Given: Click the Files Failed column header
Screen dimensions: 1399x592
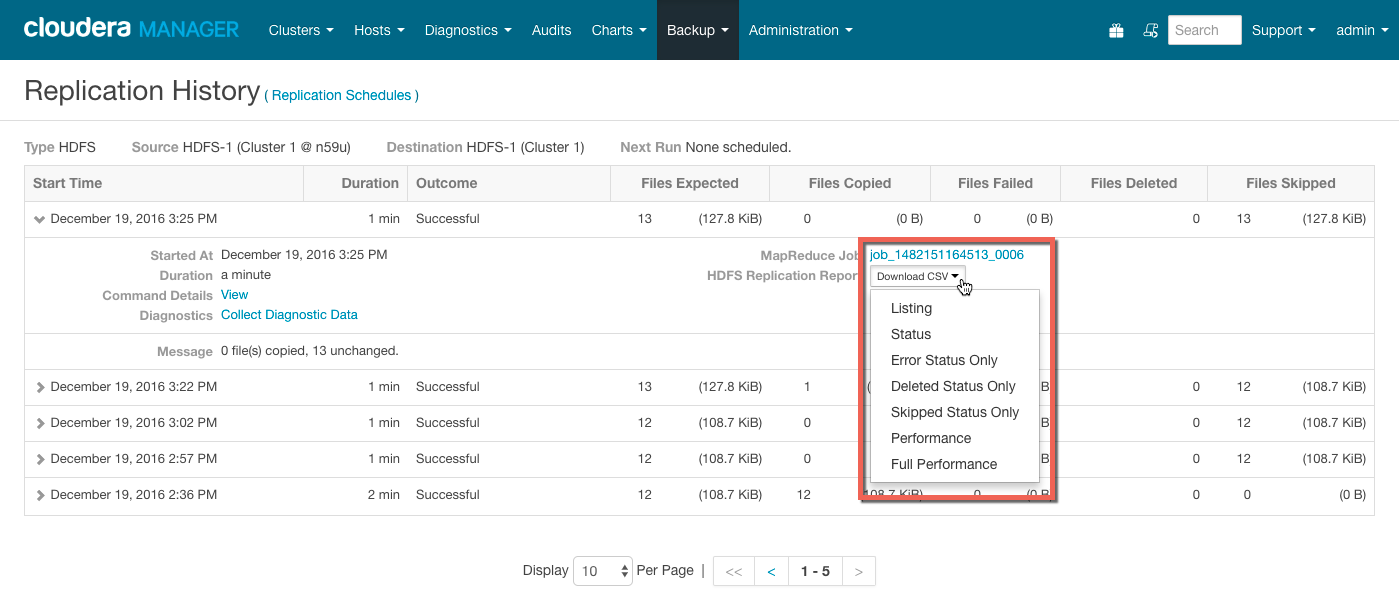Looking at the screenshot, I should 995,183.
